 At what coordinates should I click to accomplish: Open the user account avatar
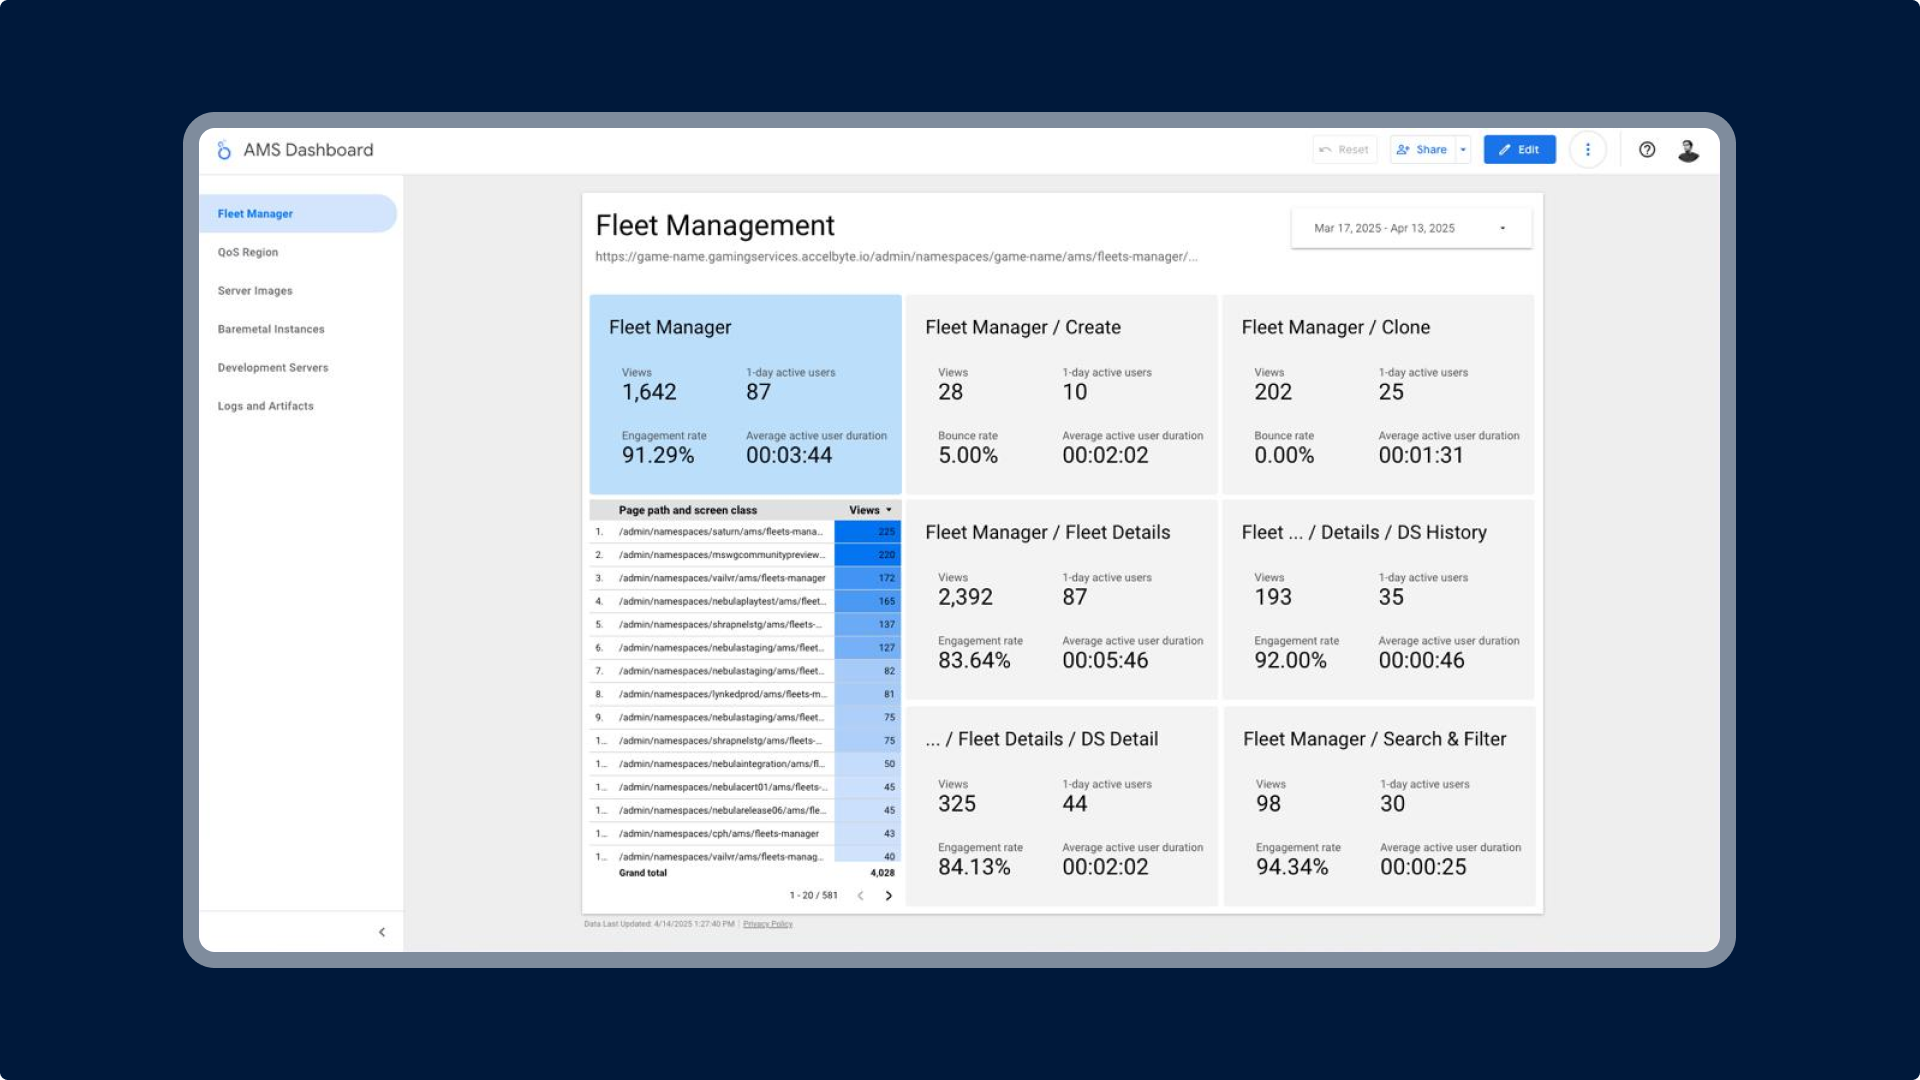point(1688,150)
